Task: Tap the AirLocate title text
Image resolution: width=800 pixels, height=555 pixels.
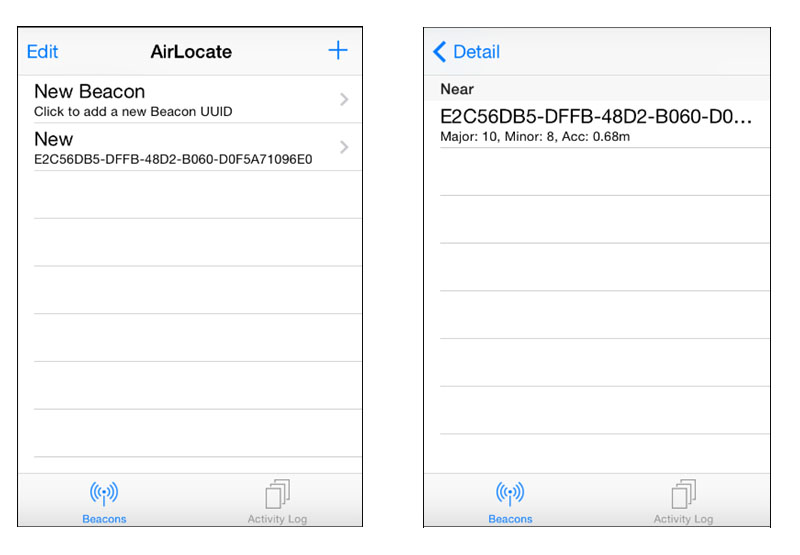Action: point(191,52)
